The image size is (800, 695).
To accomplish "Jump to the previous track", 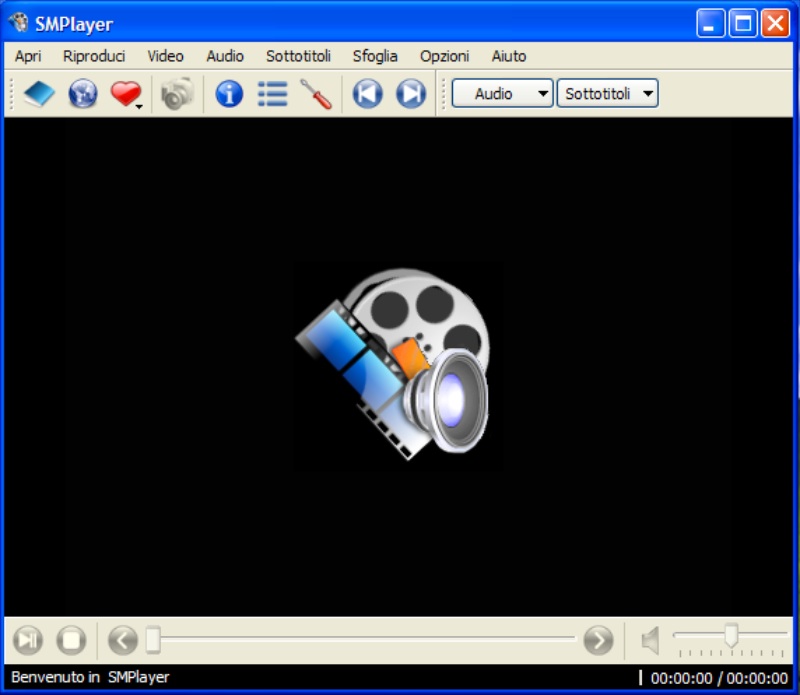I will [x=367, y=94].
